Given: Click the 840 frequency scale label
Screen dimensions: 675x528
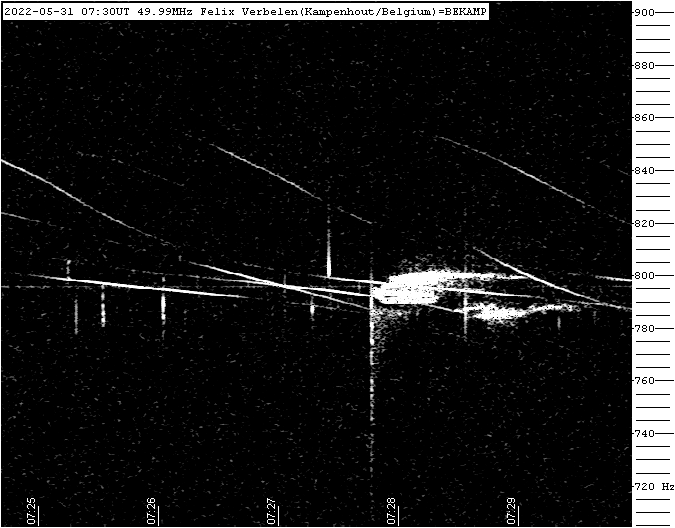Looking at the screenshot, I should coord(644,170).
